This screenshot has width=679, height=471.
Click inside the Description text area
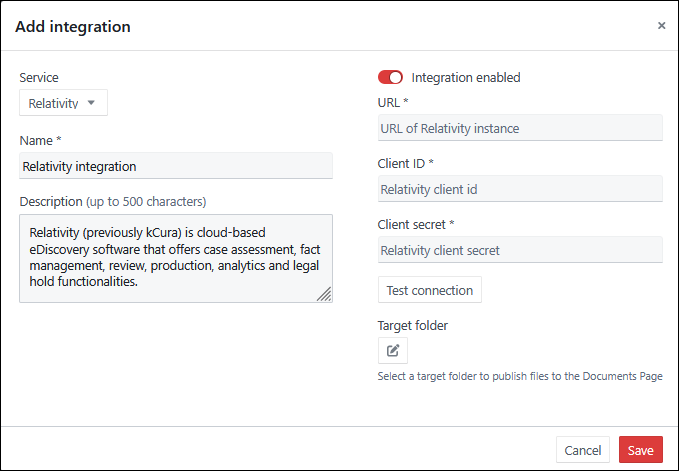click(176, 258)
